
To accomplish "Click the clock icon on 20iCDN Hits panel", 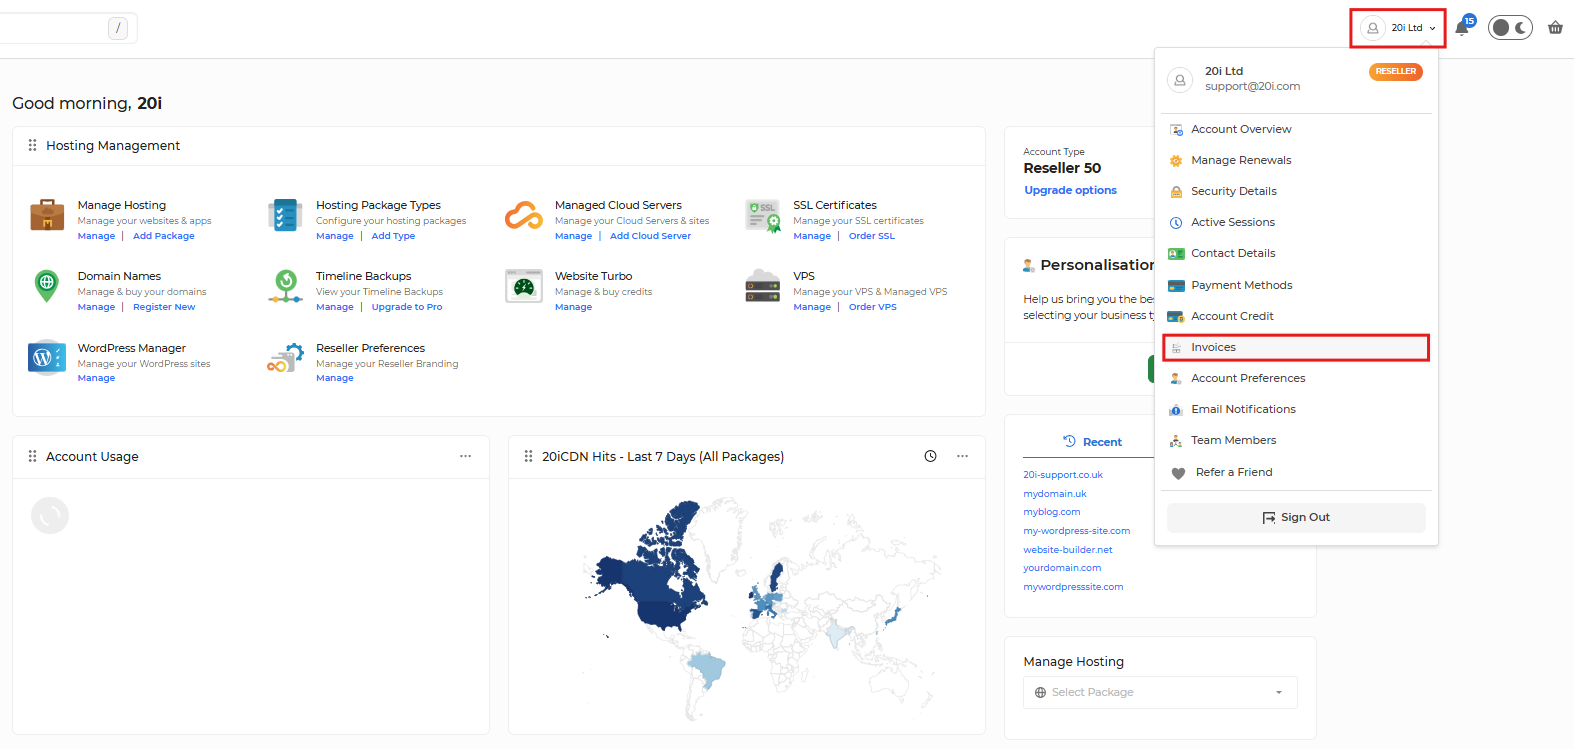I will click(x=930, y=456).
